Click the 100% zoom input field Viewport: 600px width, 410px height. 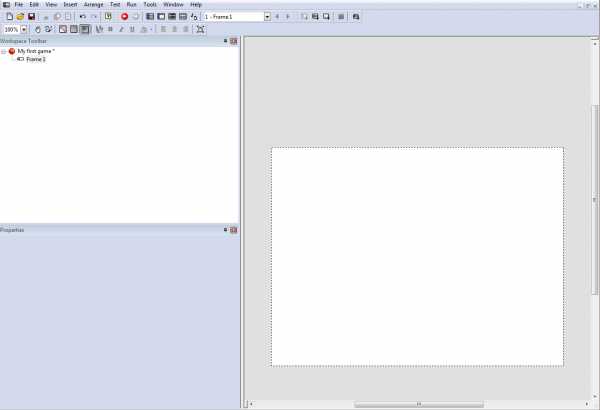(11, 29)
